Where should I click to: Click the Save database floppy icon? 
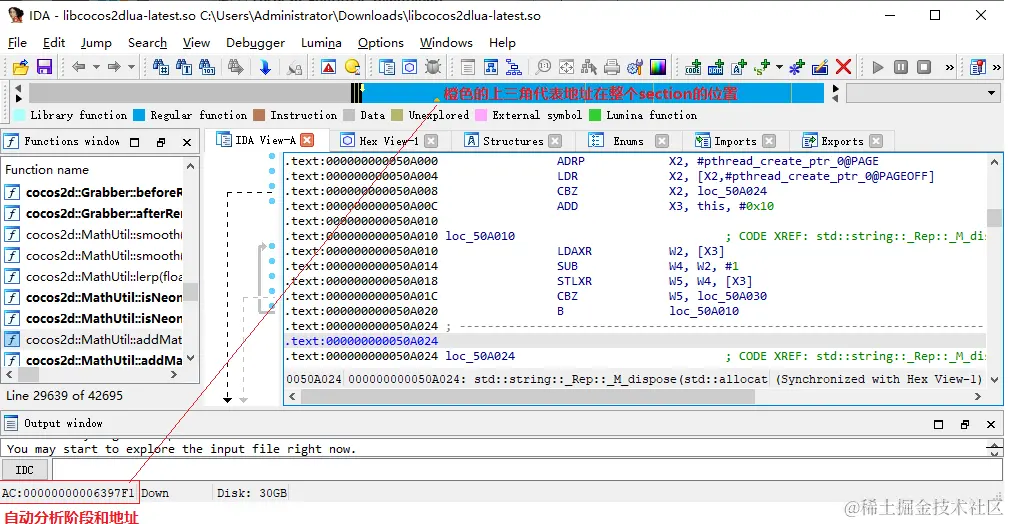(44, 67)
